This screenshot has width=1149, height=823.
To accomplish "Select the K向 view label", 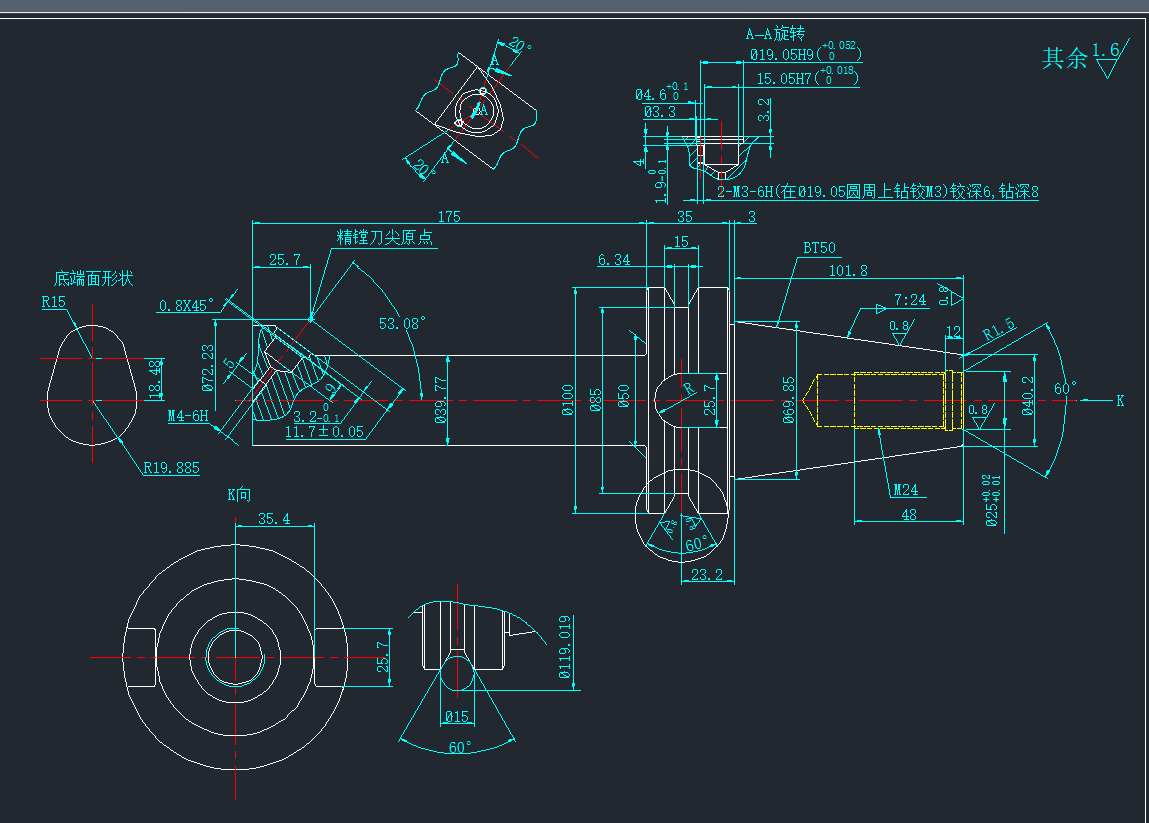I will pyautogui.click(x=240, y=493).
